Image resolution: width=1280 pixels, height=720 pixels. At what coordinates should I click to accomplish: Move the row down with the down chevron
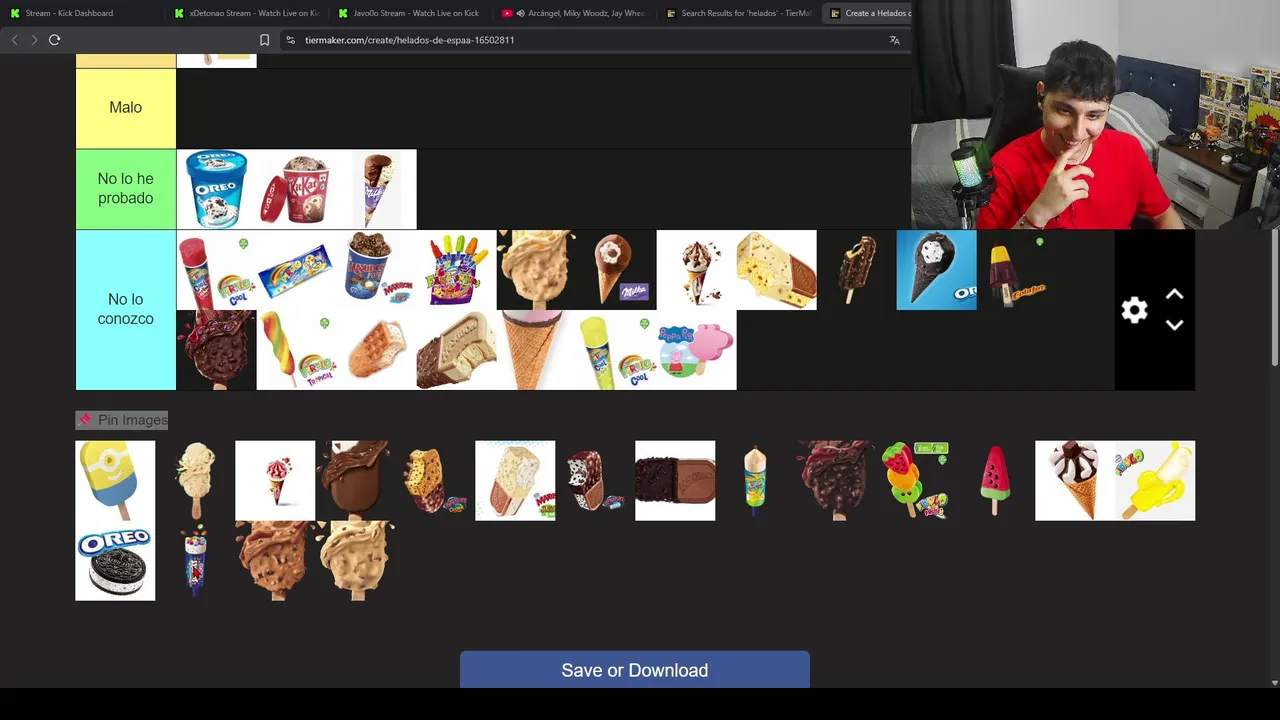point(1175,325)
